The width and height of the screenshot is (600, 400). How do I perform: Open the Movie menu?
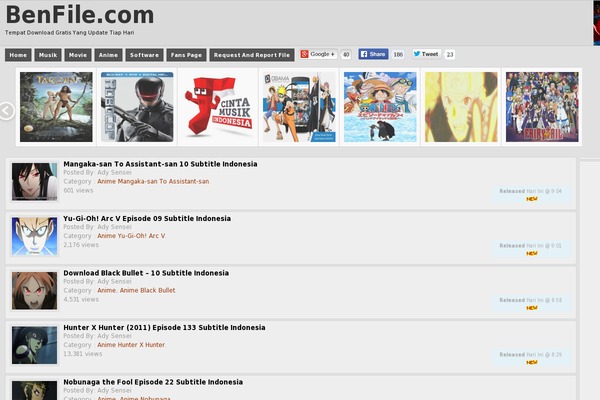pyautogui.click(x=78, y=55)
